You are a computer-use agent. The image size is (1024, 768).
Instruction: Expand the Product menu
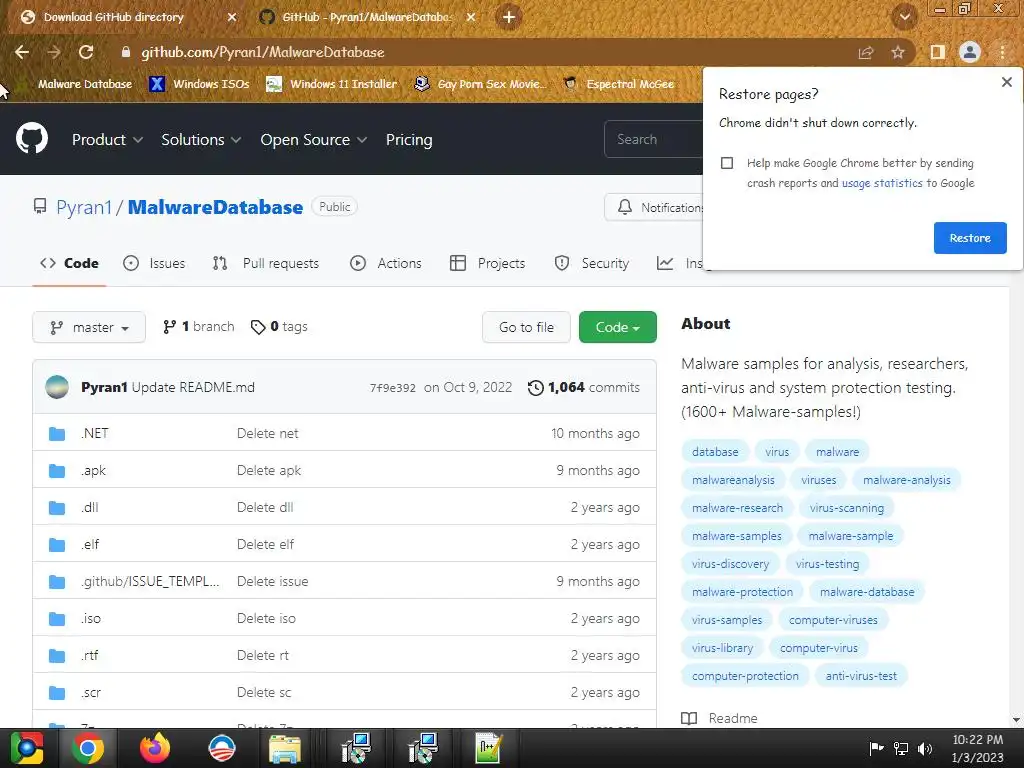point(107,140)
